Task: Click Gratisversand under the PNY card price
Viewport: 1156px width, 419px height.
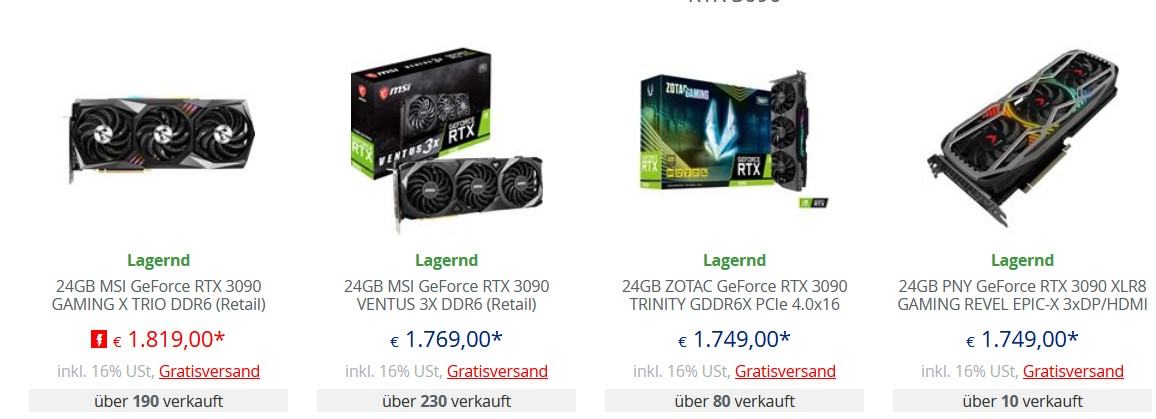Action: coord(1073,371)
